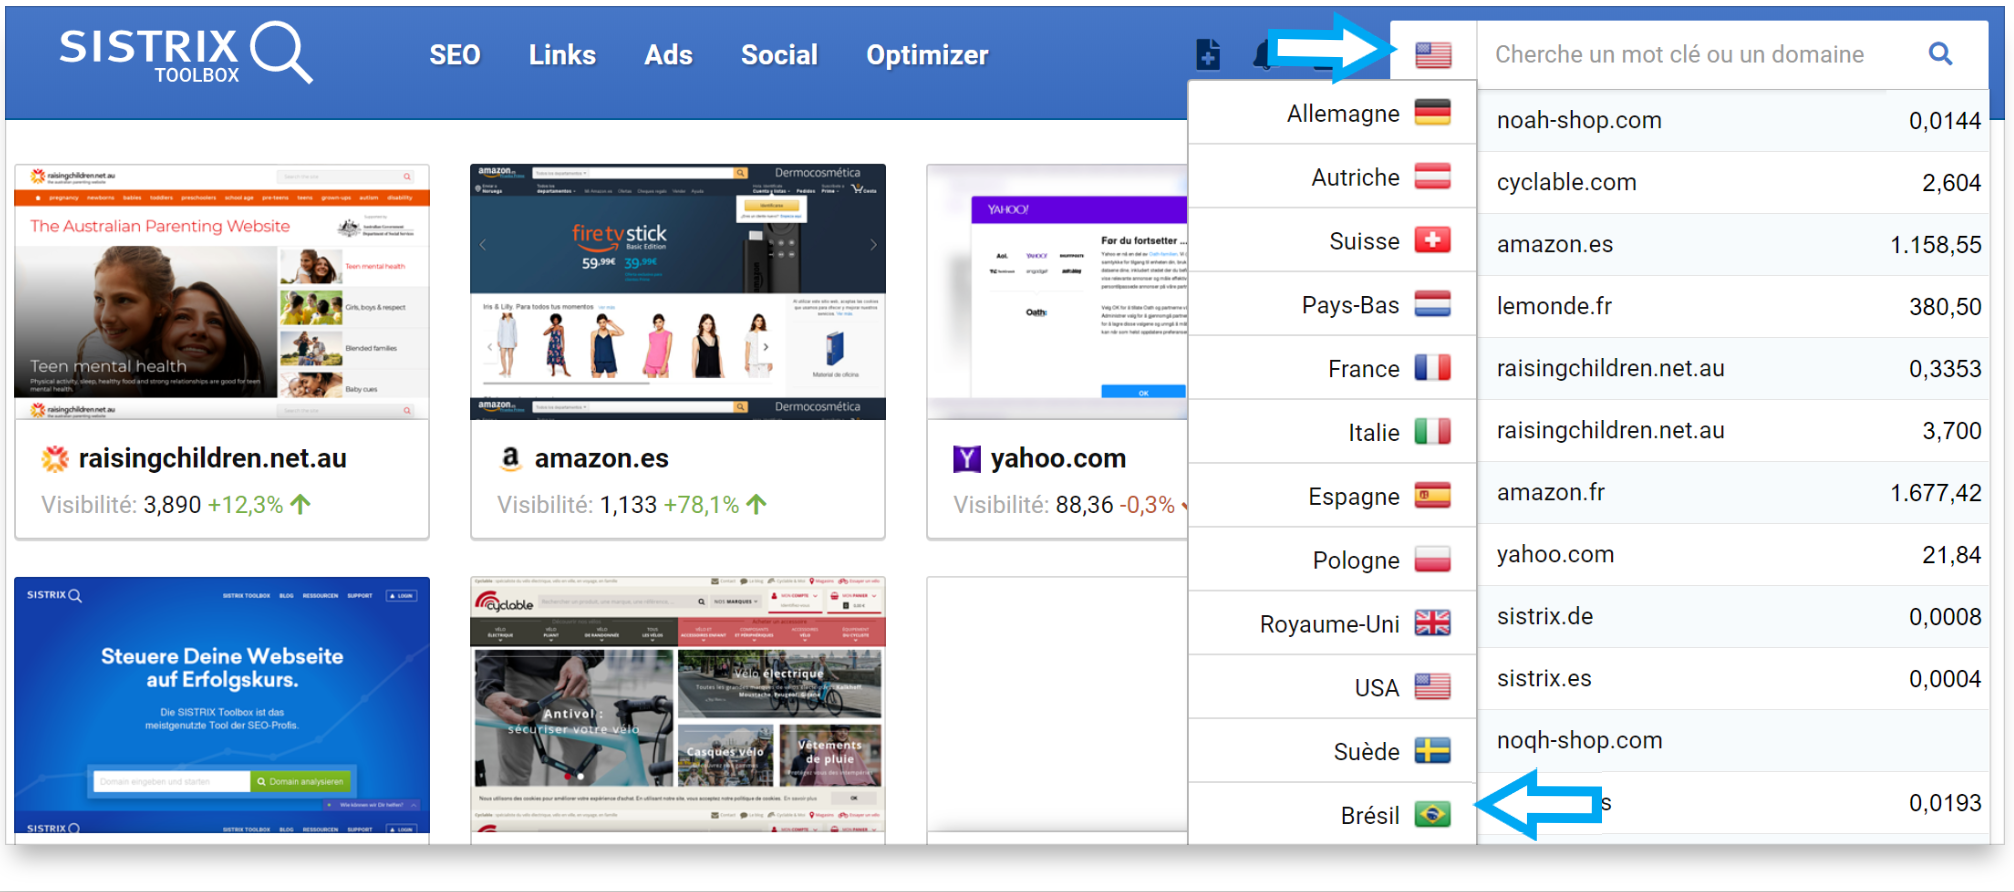Click the Brazil flag icon
Image resolution: width=2014 pixels, height=892 pixels.
(1433, 815)
